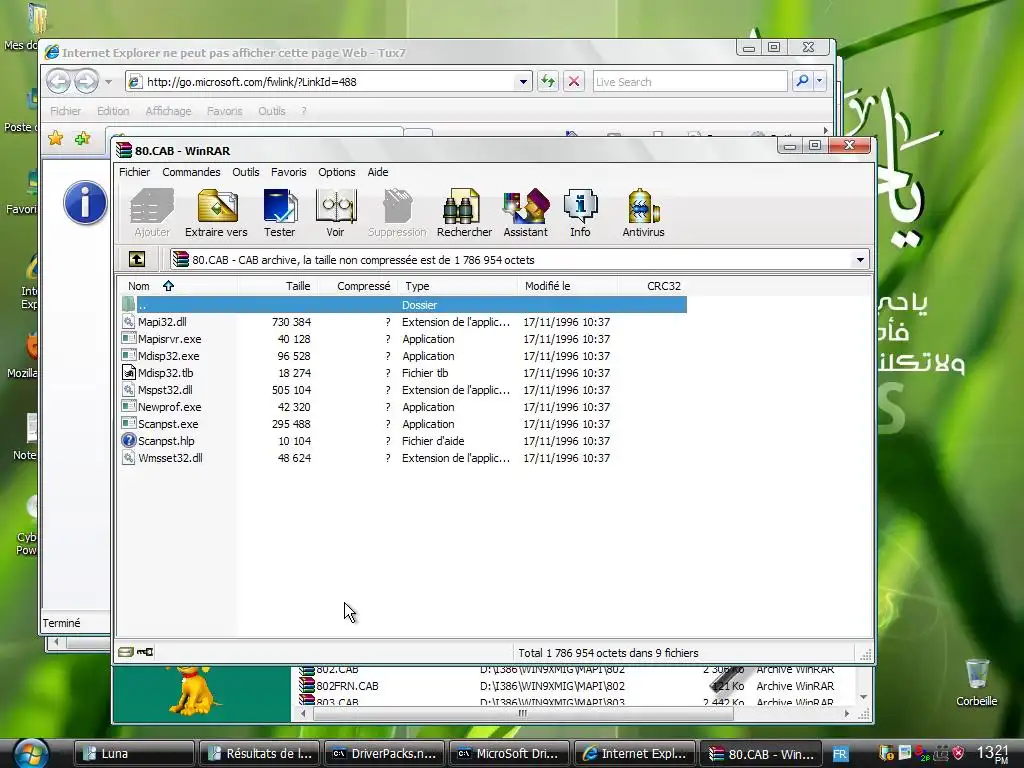Select the Newprof.exe file row
Image resolution: width=1024 pixels, height=768 pixels.
(x=402, y=407)
